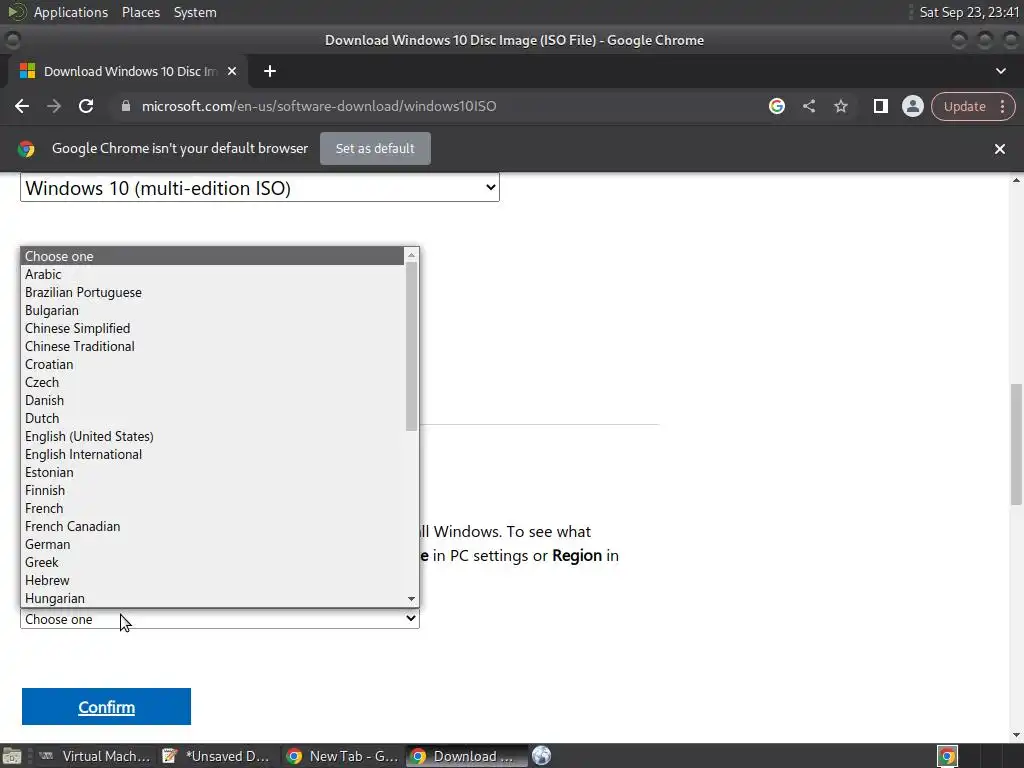
Task: Click the Set as default button
Action: 375,148
